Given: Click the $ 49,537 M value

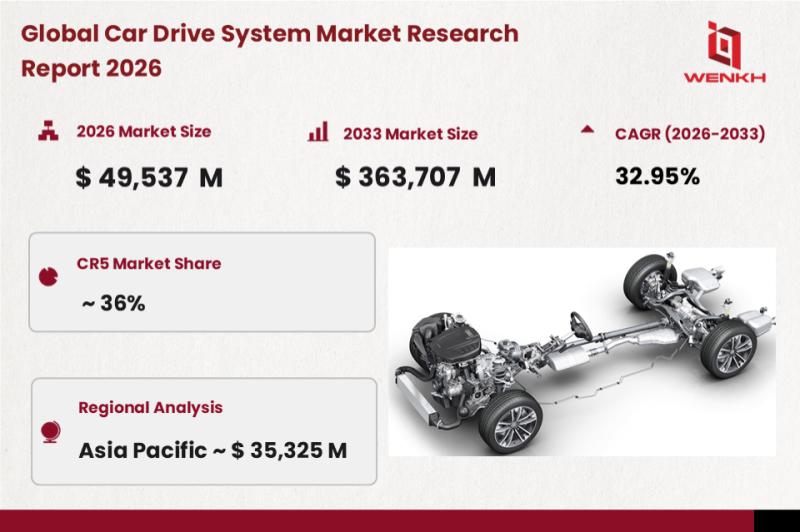Looking at the screenshot, I should (149, 178).
